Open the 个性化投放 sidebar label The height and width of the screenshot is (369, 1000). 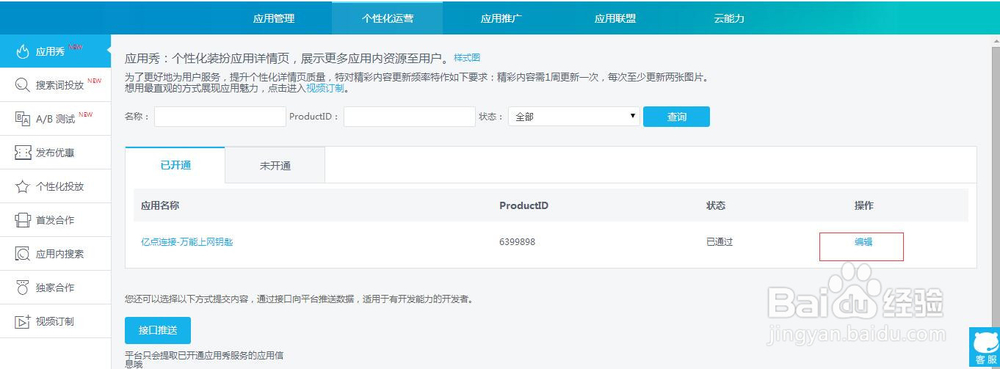click(59, 187)
